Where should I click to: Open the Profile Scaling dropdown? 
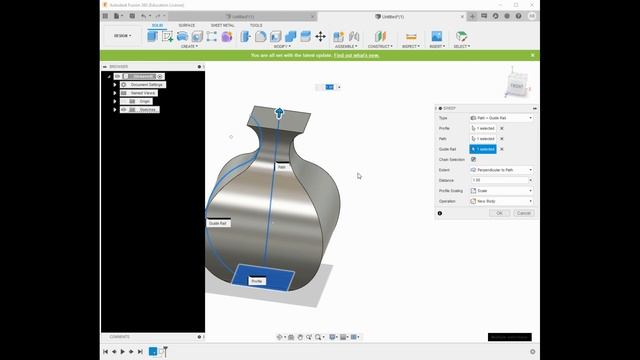click(x=501, y=191)
